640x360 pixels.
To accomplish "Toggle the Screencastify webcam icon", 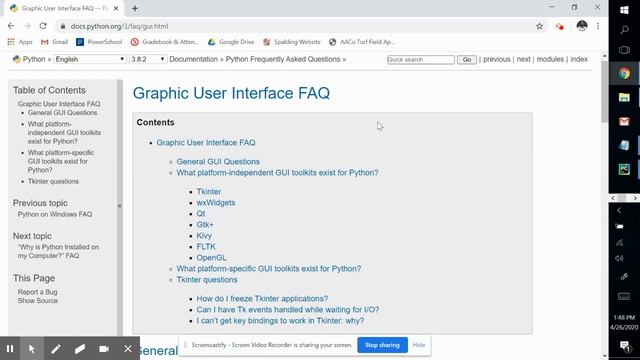I will coord(104,349).
